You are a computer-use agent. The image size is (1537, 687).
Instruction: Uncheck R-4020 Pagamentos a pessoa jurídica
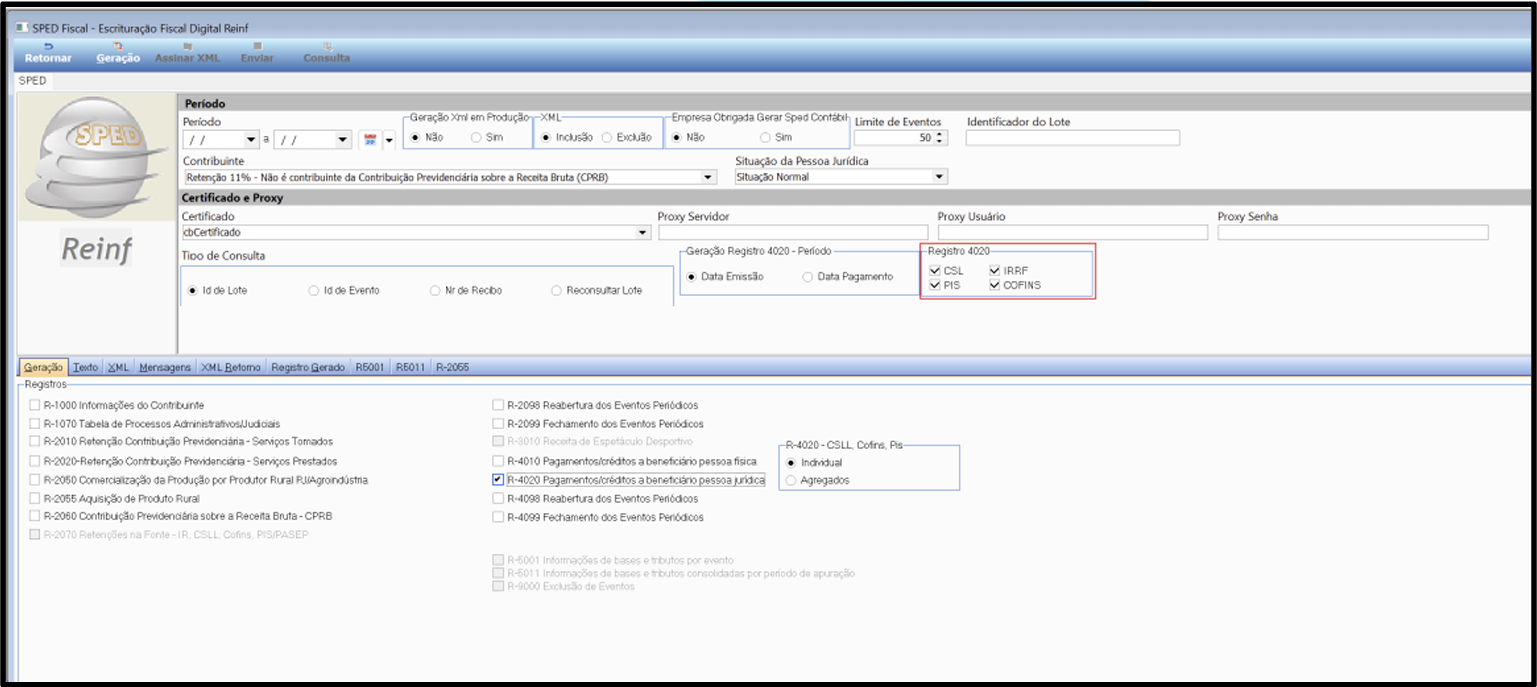click(x=498, y=479)
